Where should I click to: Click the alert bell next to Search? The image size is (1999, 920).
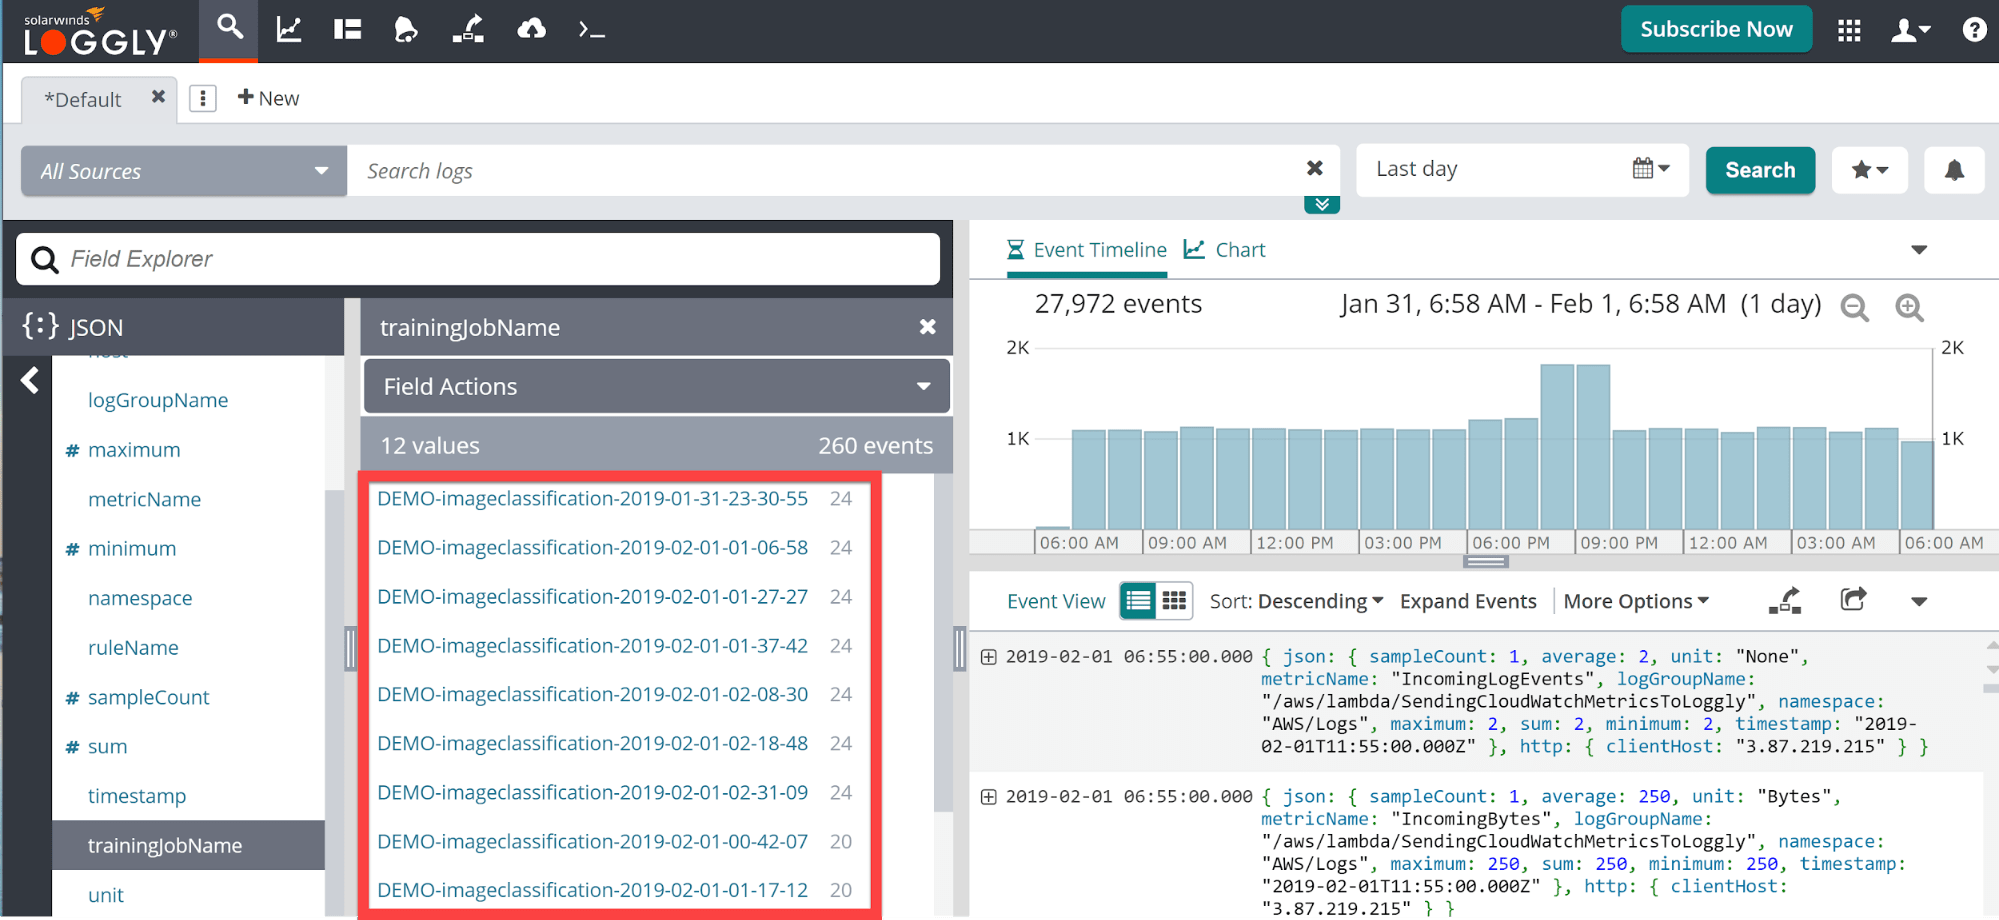click(1954, 170)
